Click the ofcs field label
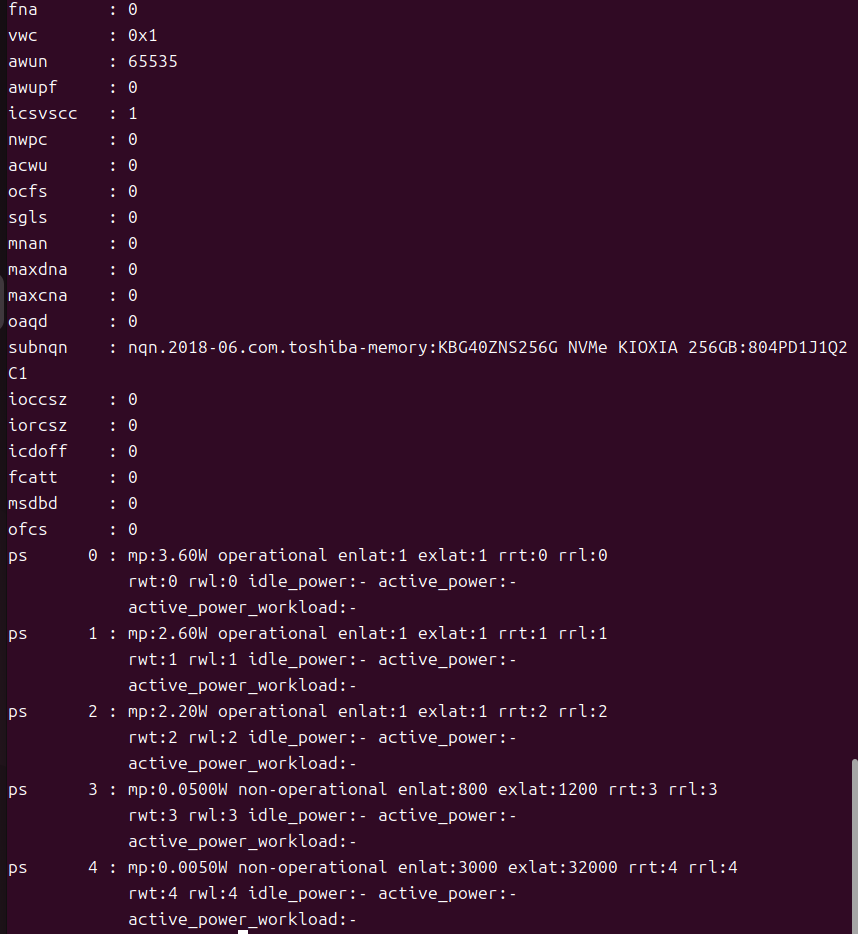 (28, 529)
